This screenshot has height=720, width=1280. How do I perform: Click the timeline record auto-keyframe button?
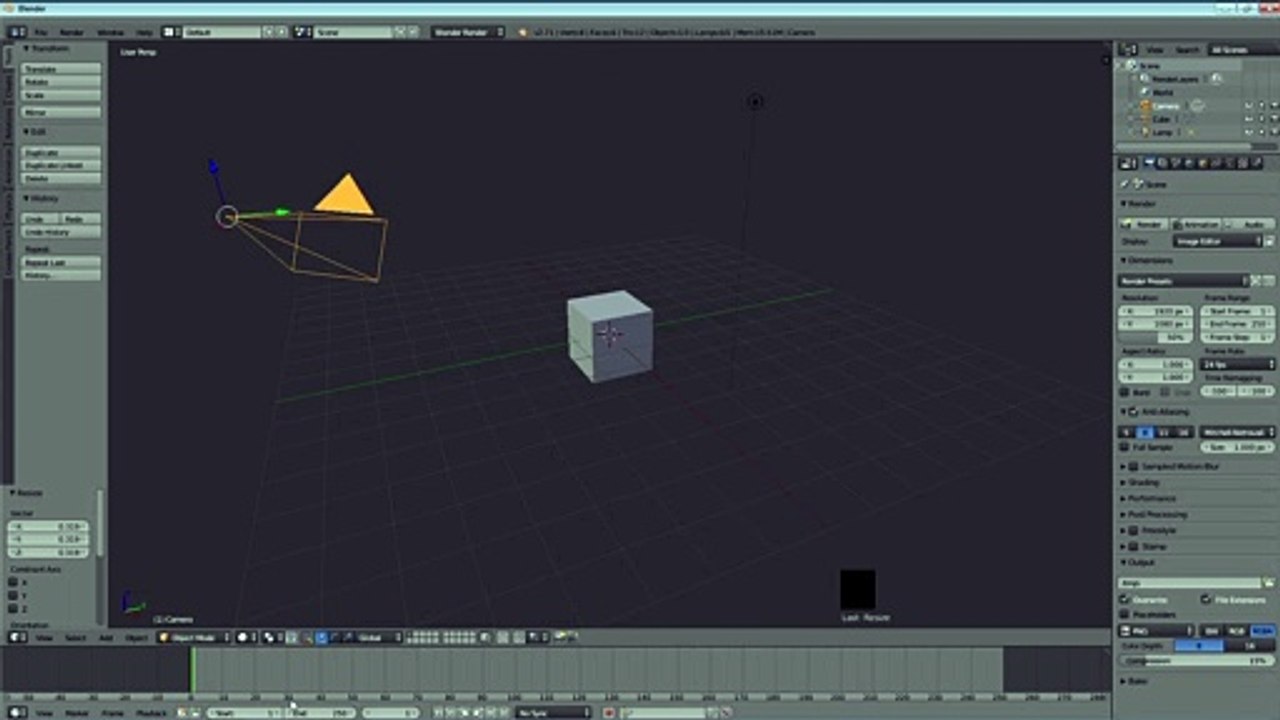tap(608, 713)
